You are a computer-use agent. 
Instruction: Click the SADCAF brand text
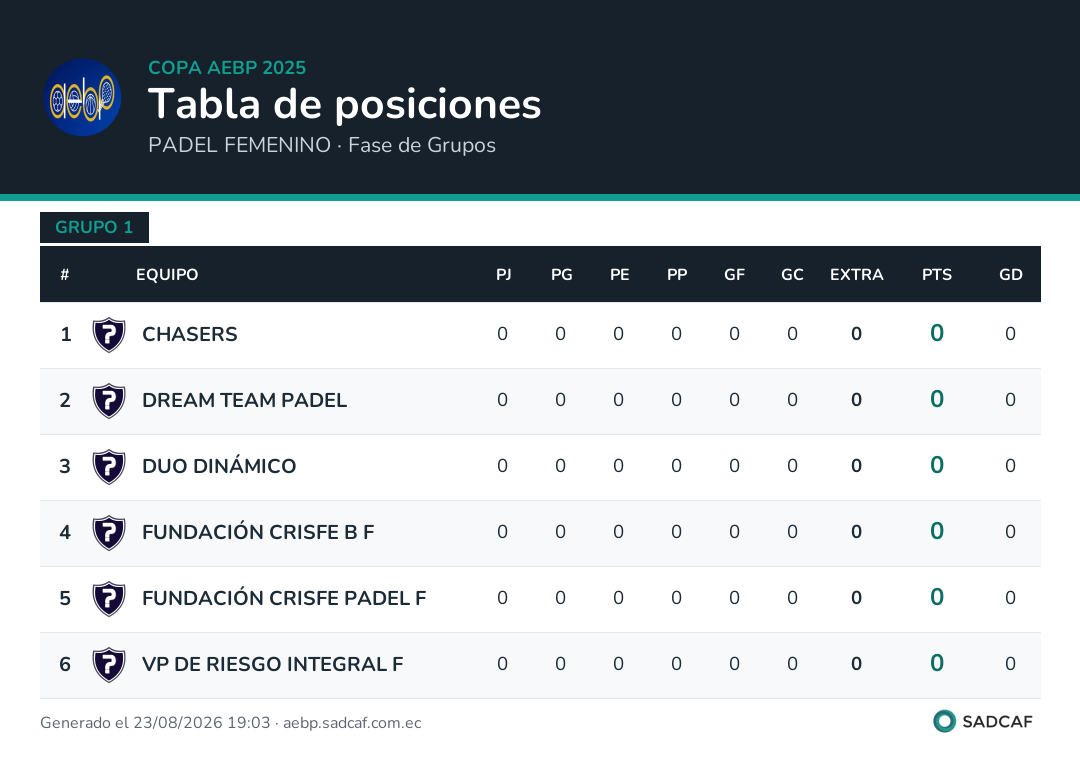[997, 722]
